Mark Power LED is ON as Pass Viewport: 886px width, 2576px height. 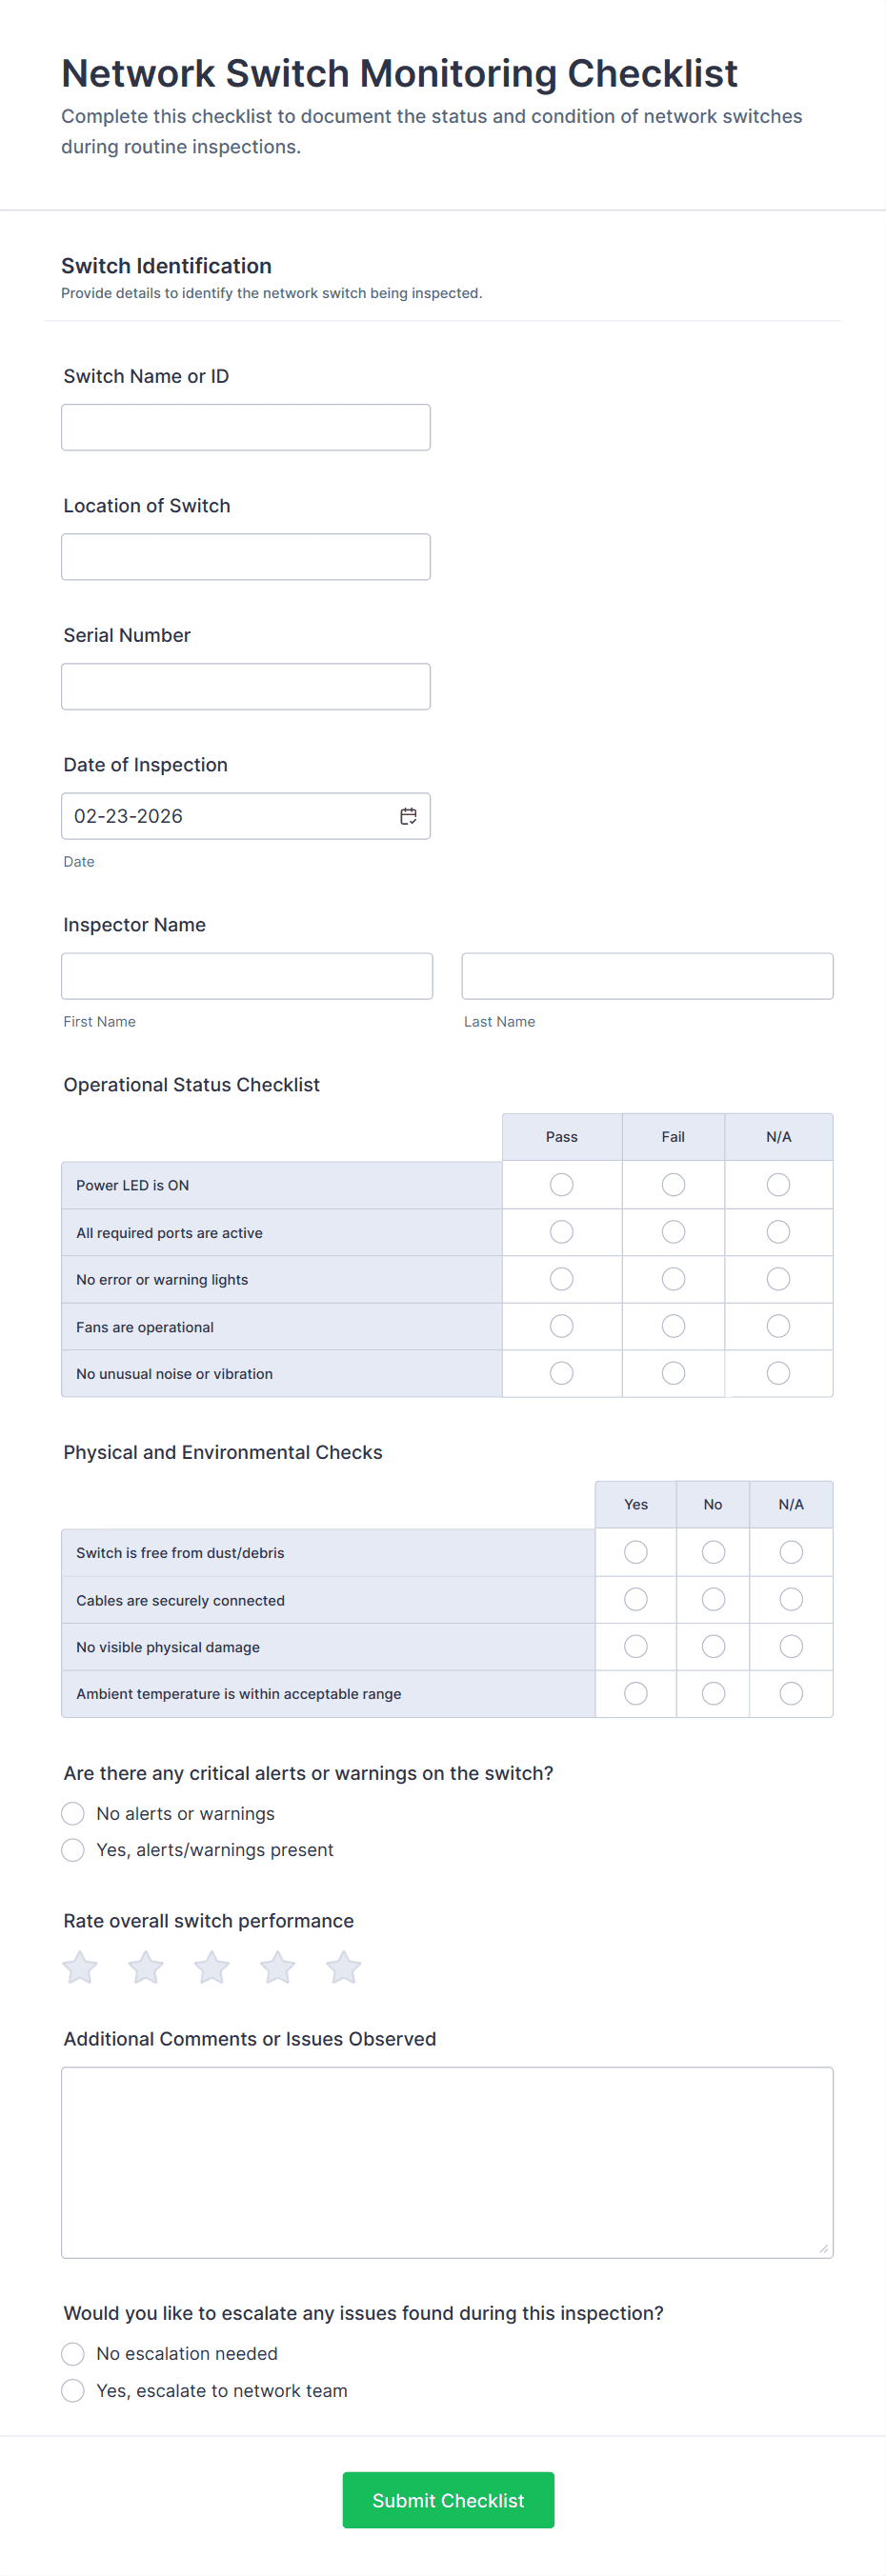(562, 1185)
